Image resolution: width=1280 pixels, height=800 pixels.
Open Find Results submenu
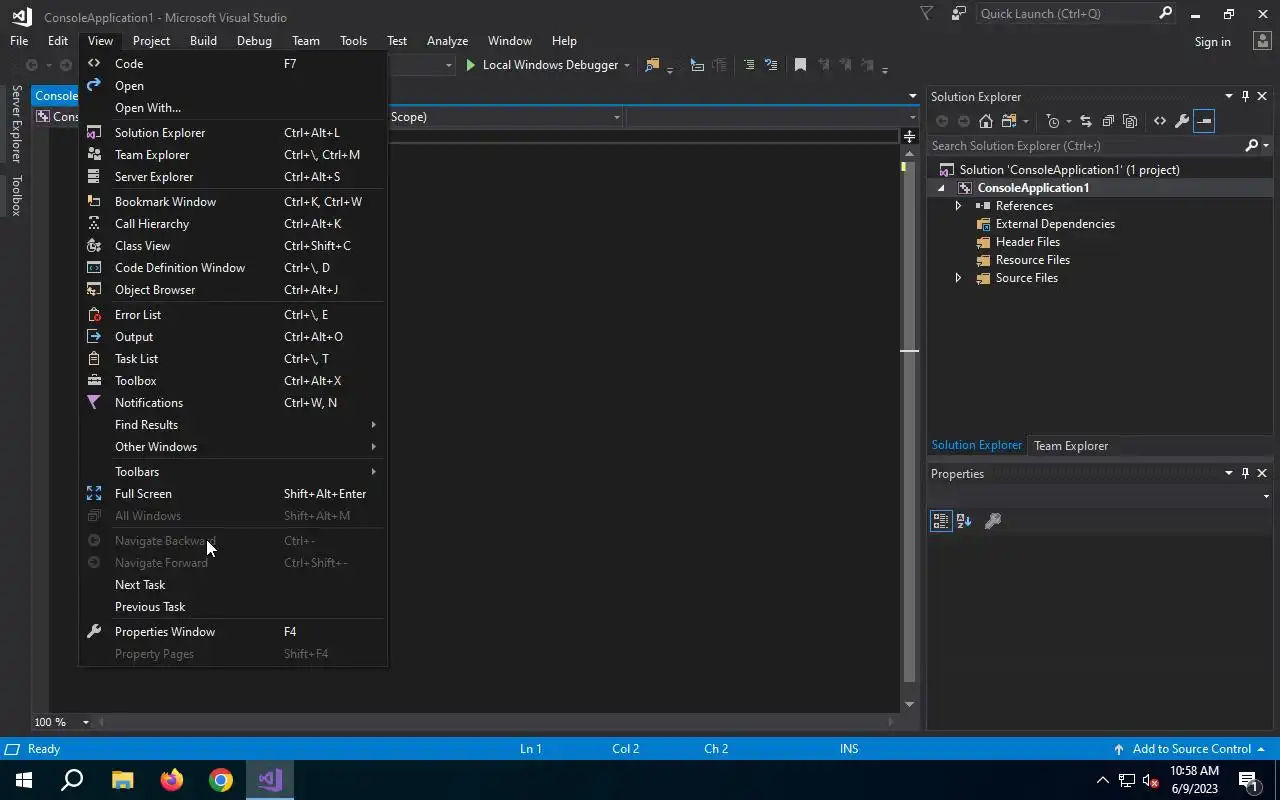233,425
